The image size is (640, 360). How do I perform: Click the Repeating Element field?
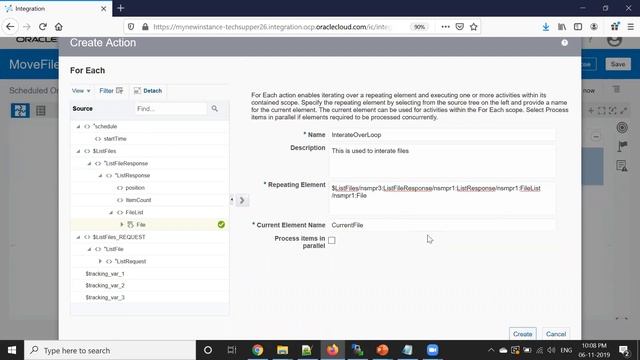point(442,199)
